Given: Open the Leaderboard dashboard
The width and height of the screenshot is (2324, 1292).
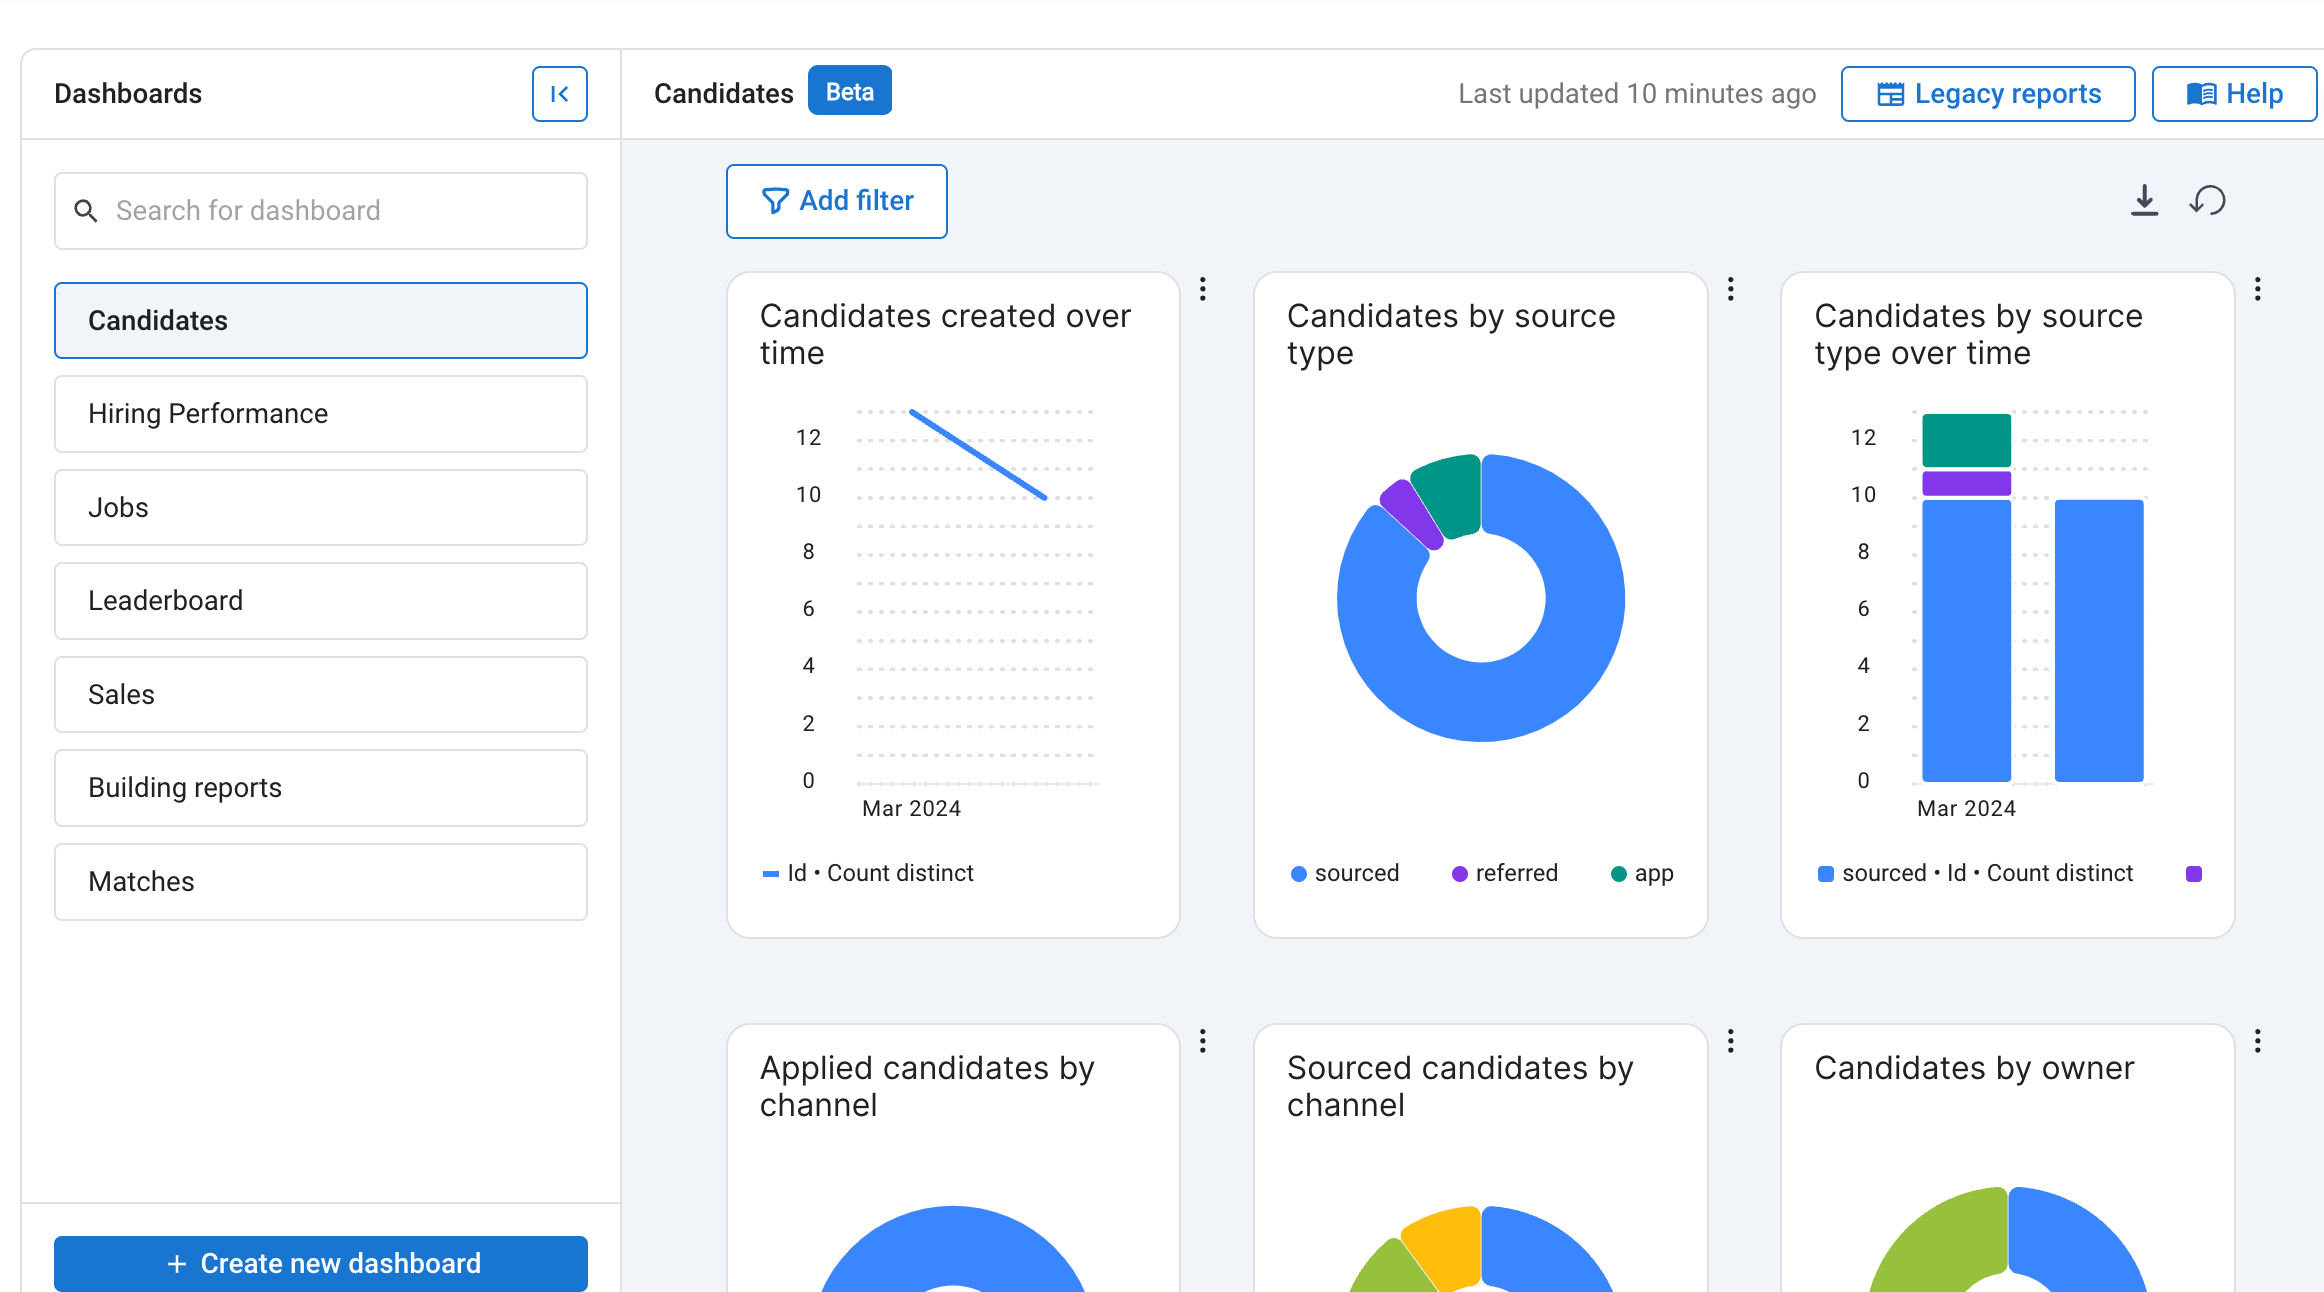Looking at the screenshot, I should coord(320,601).
